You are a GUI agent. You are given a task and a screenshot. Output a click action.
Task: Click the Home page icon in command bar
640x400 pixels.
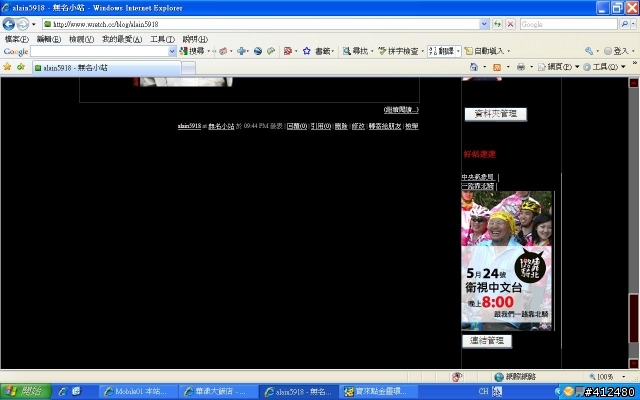click(x=473, y=67)
